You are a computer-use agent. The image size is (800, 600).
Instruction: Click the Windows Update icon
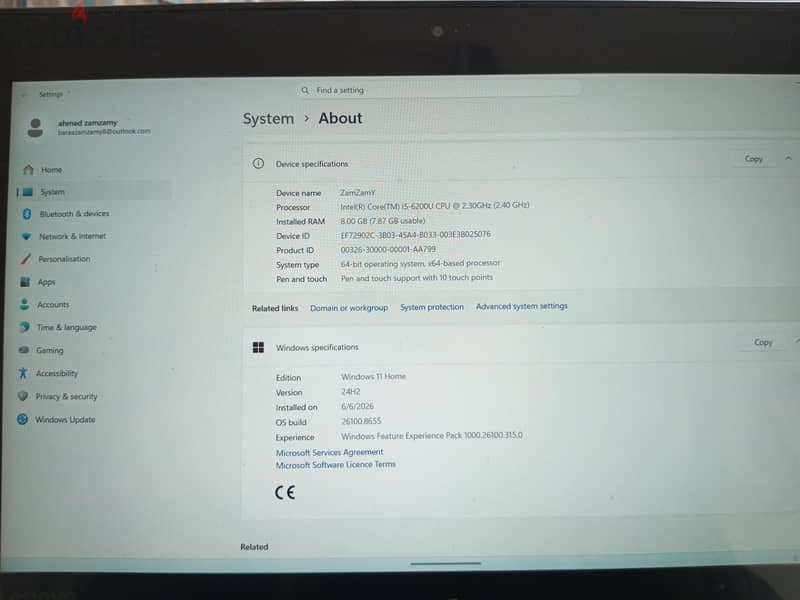[22, 419]
